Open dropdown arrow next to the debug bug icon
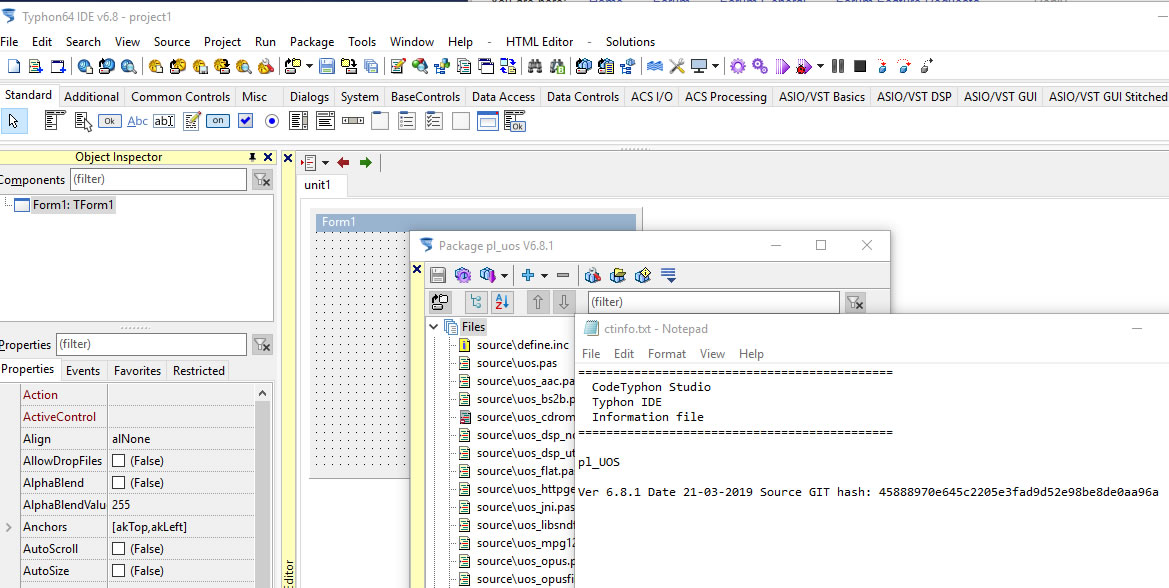This screenshot has height=588, width=1169. tap(820, 66)
